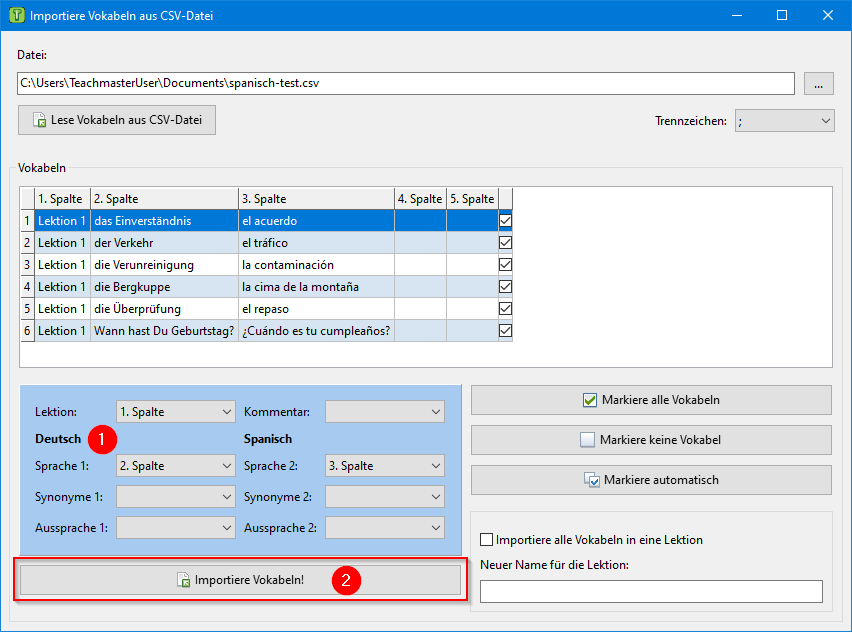
Task: Click the 'Neuer Name für die Lektion' text field
Action: coord(651,591)
